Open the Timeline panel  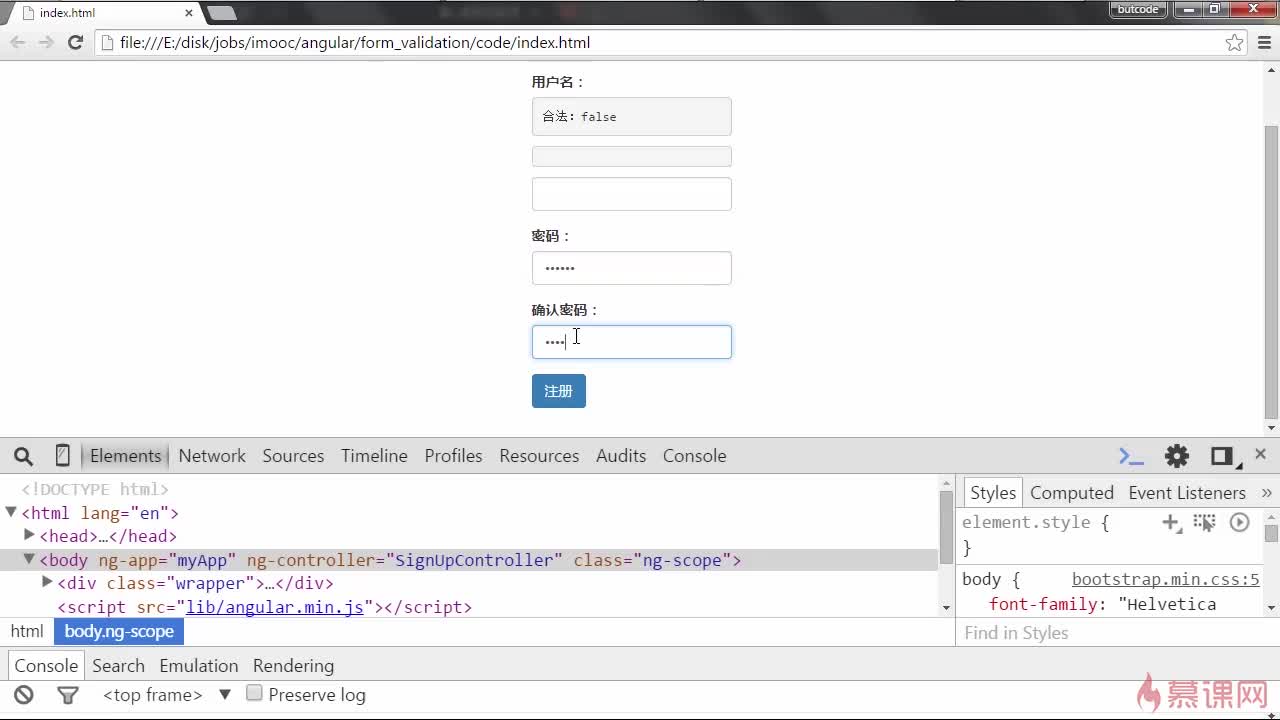click(374, 456)
